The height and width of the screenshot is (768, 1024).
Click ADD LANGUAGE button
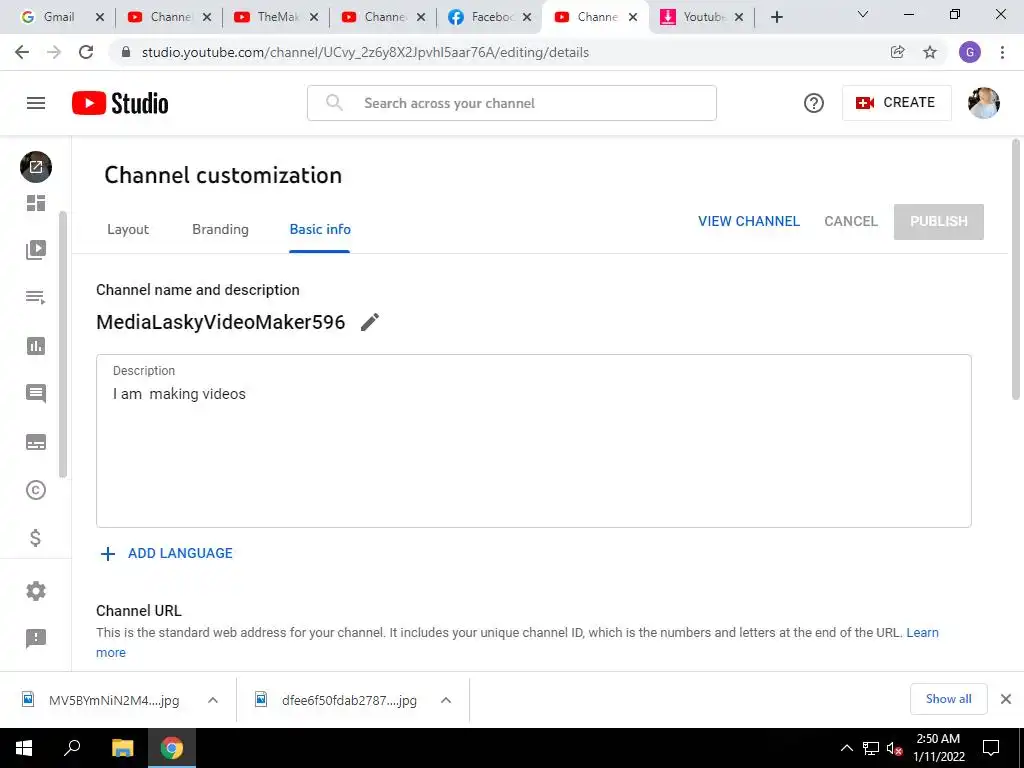coord(167,553)
